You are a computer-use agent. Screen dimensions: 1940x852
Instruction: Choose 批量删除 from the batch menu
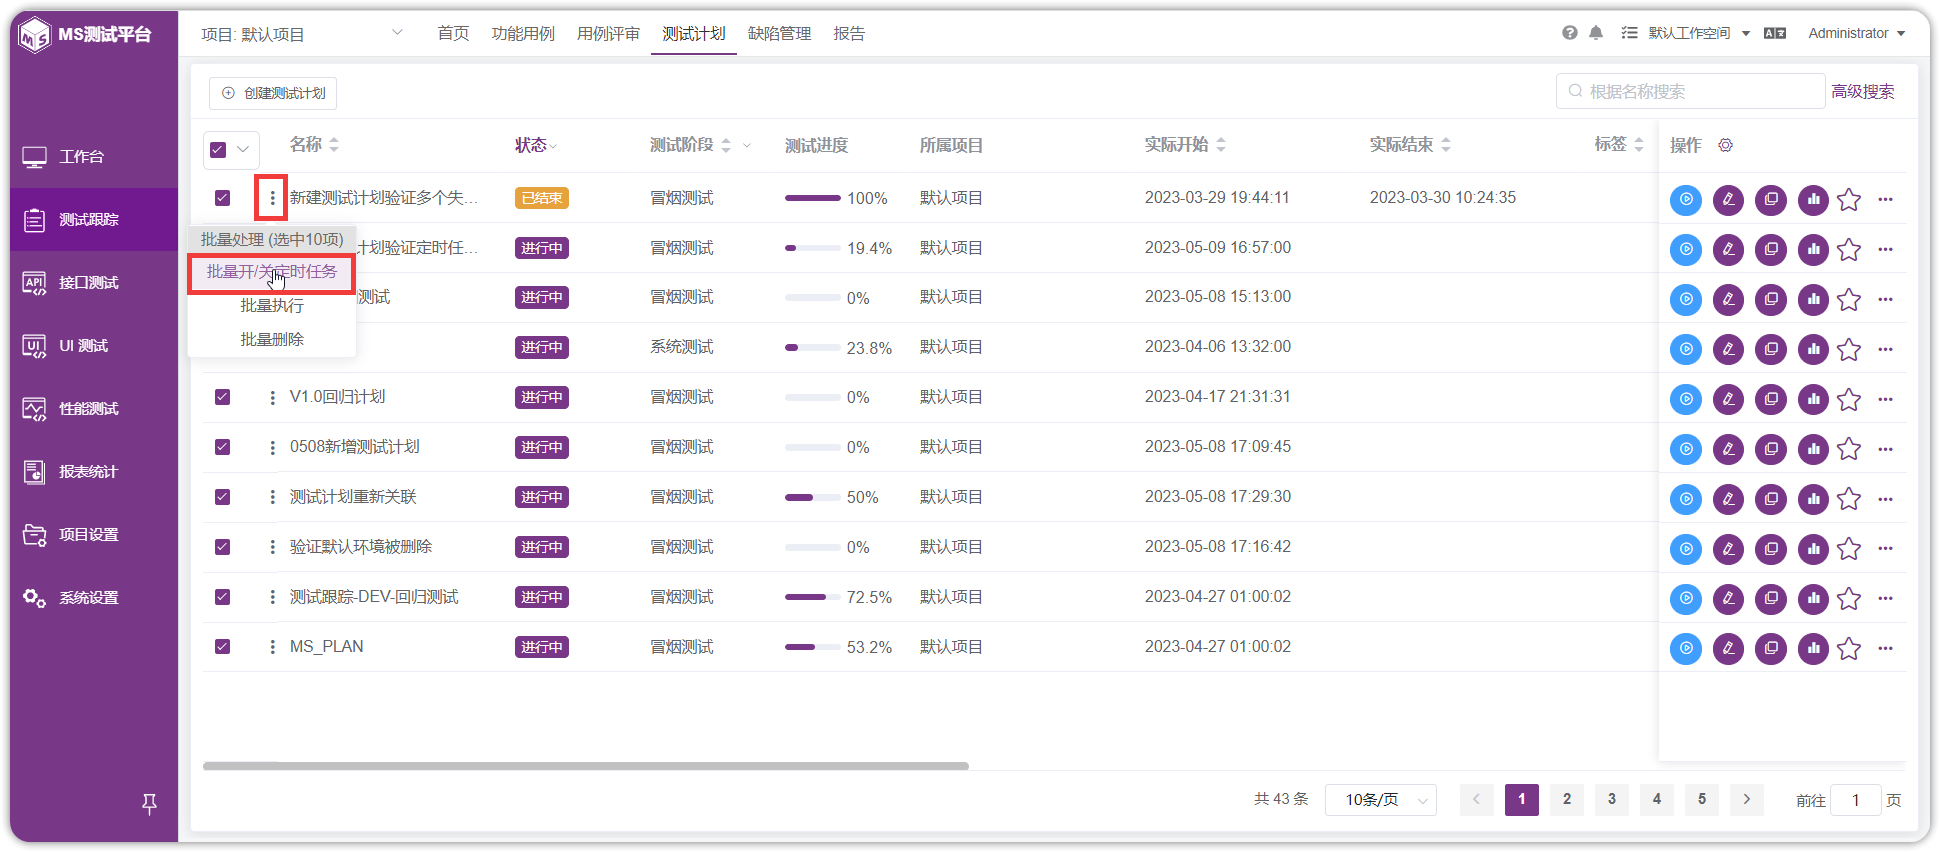272,340
